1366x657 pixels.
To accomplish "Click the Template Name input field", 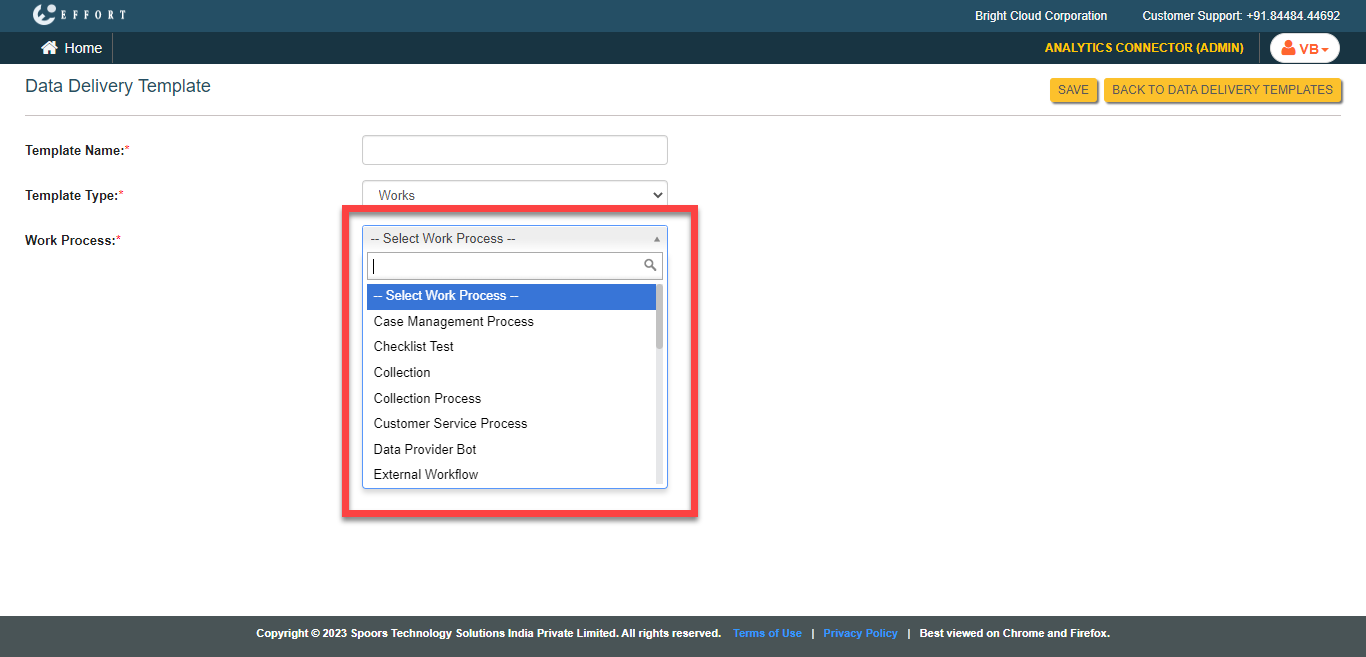I will (514, 150).
